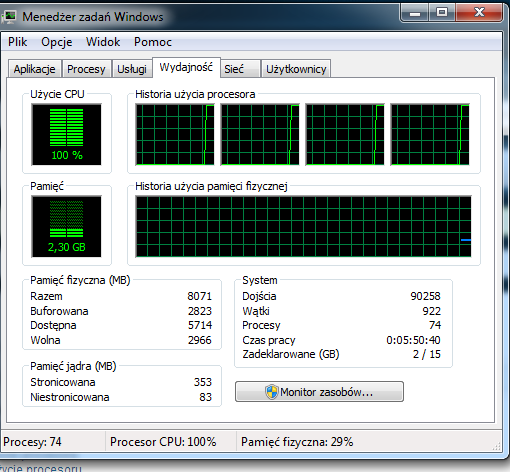Click the shield icon on Monitor zasobów
This screenshot has height=472, width=510.
pyautogui.click(x=272, y=392)
